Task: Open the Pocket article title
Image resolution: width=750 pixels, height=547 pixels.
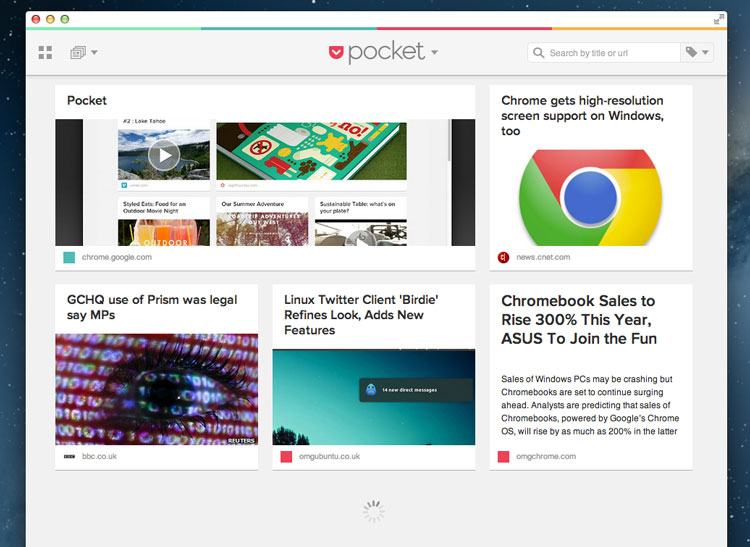Action: [x=87, y=100]
